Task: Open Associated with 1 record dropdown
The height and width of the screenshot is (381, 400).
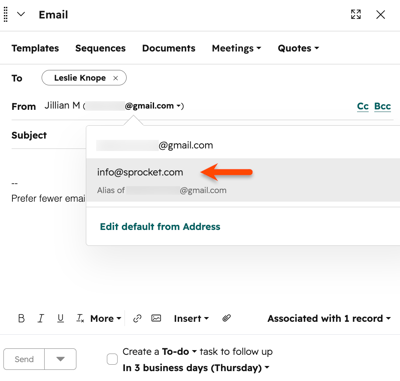Action: pyautogui.click(x=329, y=318)
